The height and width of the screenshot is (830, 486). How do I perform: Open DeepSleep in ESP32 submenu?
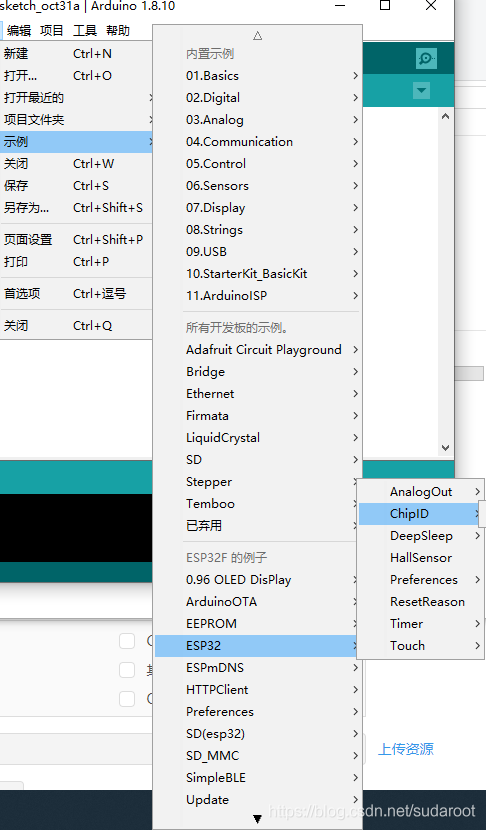coord(421,536)
